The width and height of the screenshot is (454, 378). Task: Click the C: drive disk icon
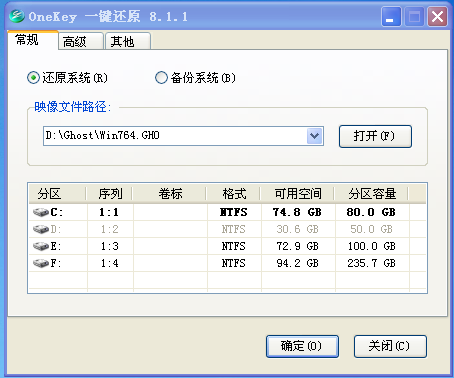click(41, 212)
